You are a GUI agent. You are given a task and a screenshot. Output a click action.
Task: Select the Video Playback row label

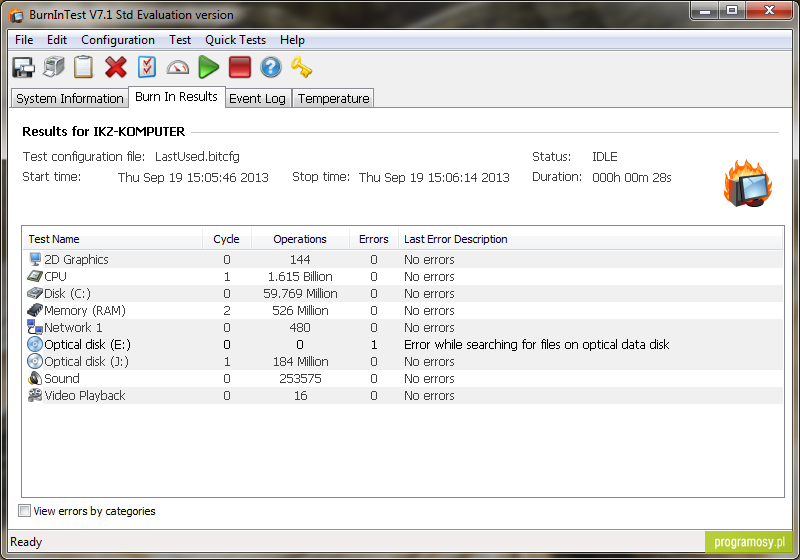[x=85, y=396]
